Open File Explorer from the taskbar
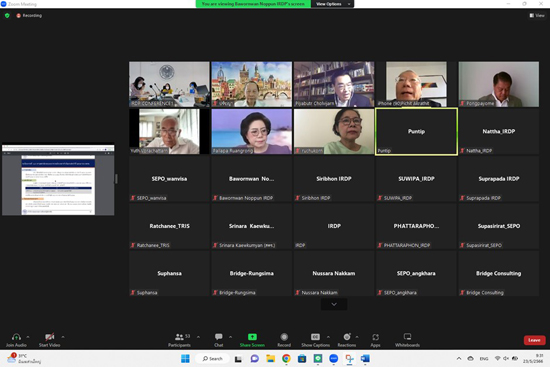This screenshot has width=550, height=367. click(x=270, y=359)
